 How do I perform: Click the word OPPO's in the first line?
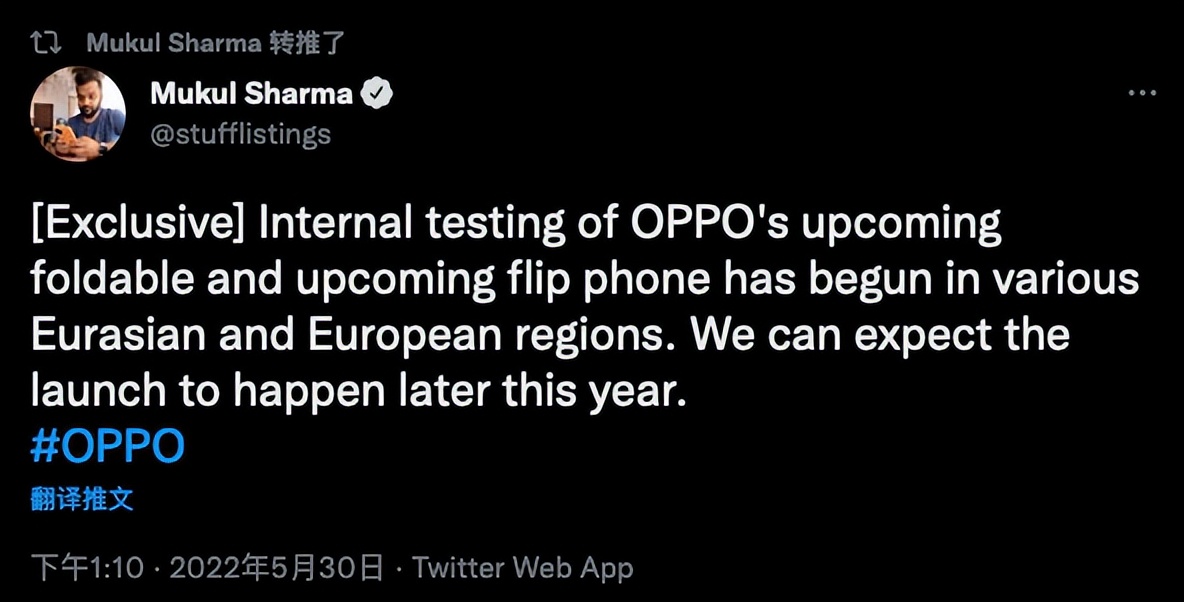710,225
